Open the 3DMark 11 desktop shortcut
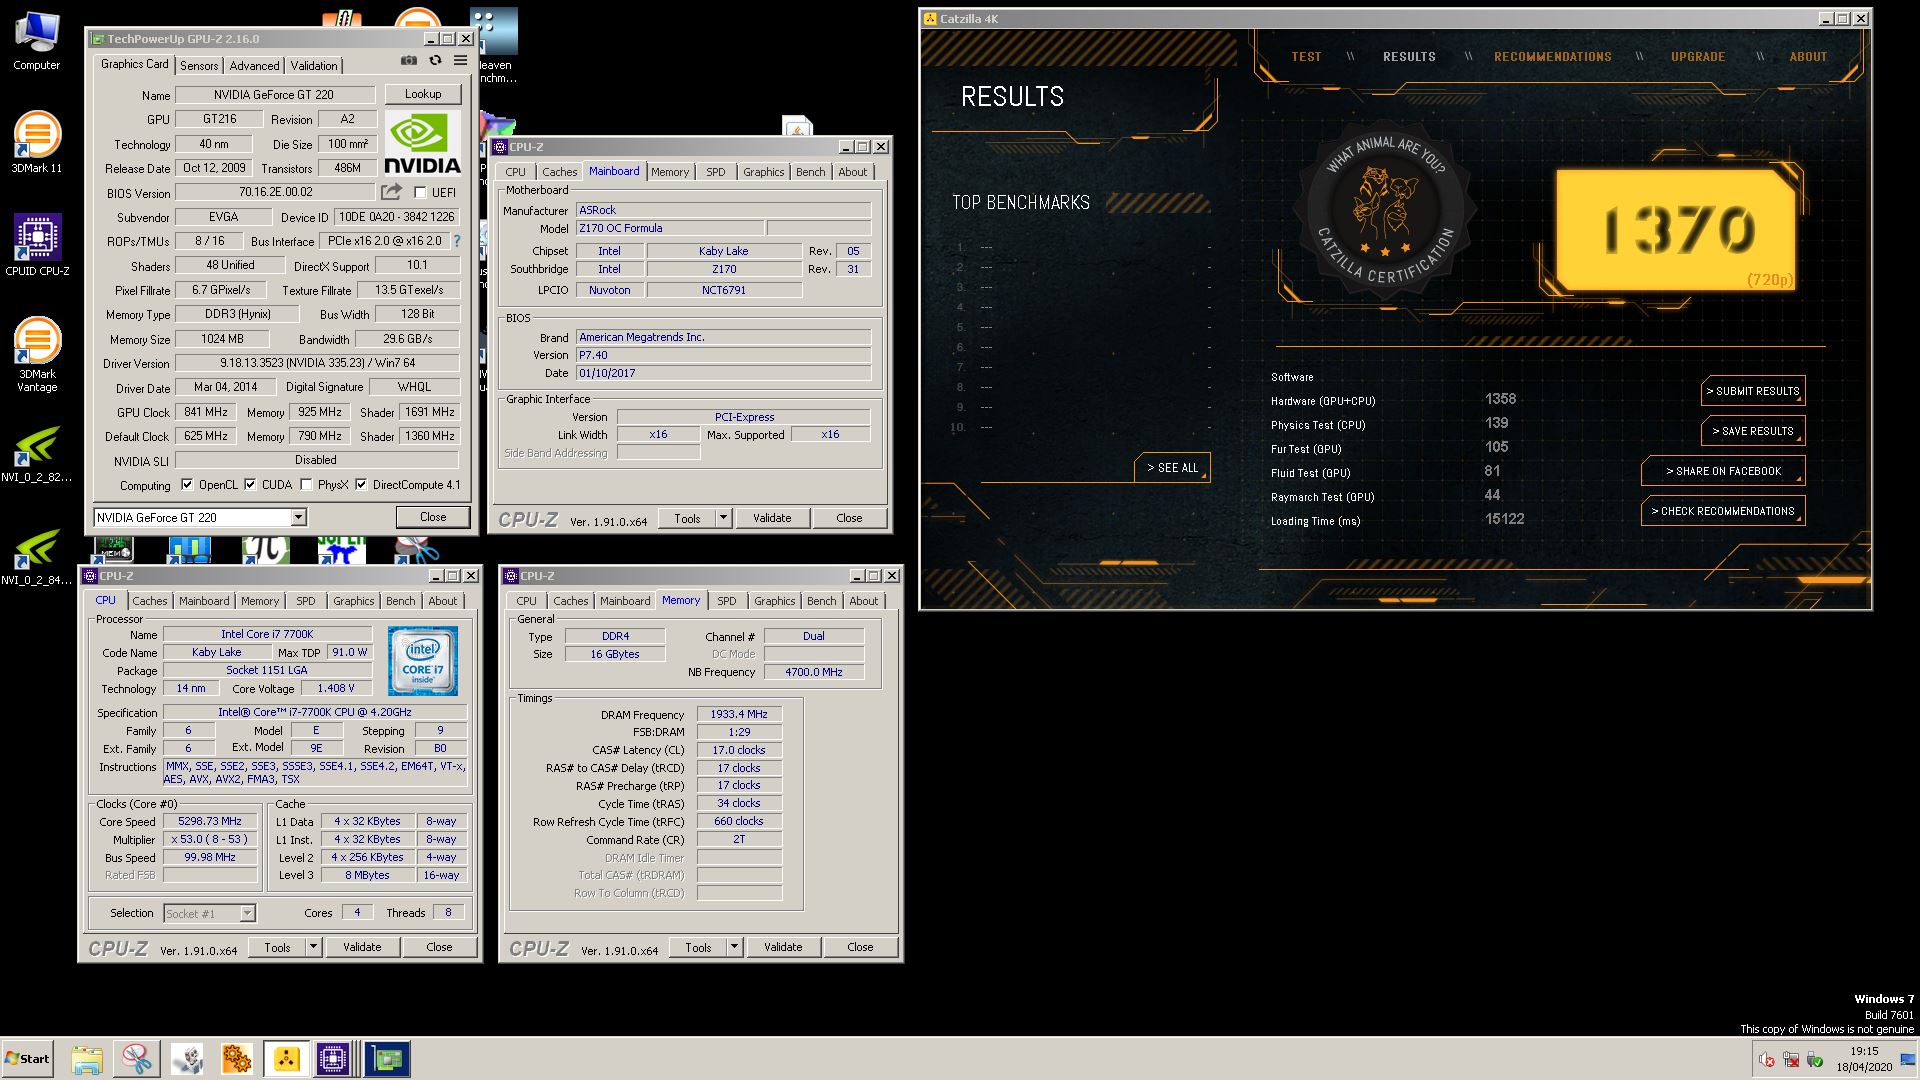The width and height of the screenshot is (1920, 1080). [37, 143]
